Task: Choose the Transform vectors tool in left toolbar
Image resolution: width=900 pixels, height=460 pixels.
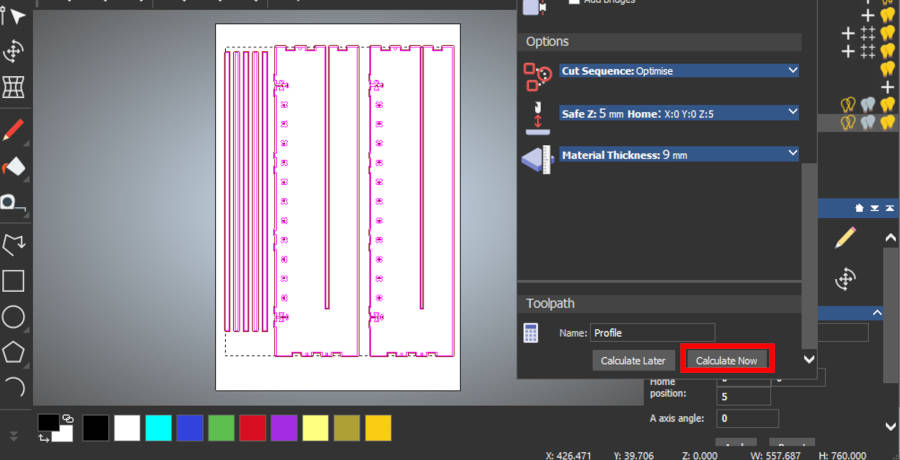Action: [13, 52]
